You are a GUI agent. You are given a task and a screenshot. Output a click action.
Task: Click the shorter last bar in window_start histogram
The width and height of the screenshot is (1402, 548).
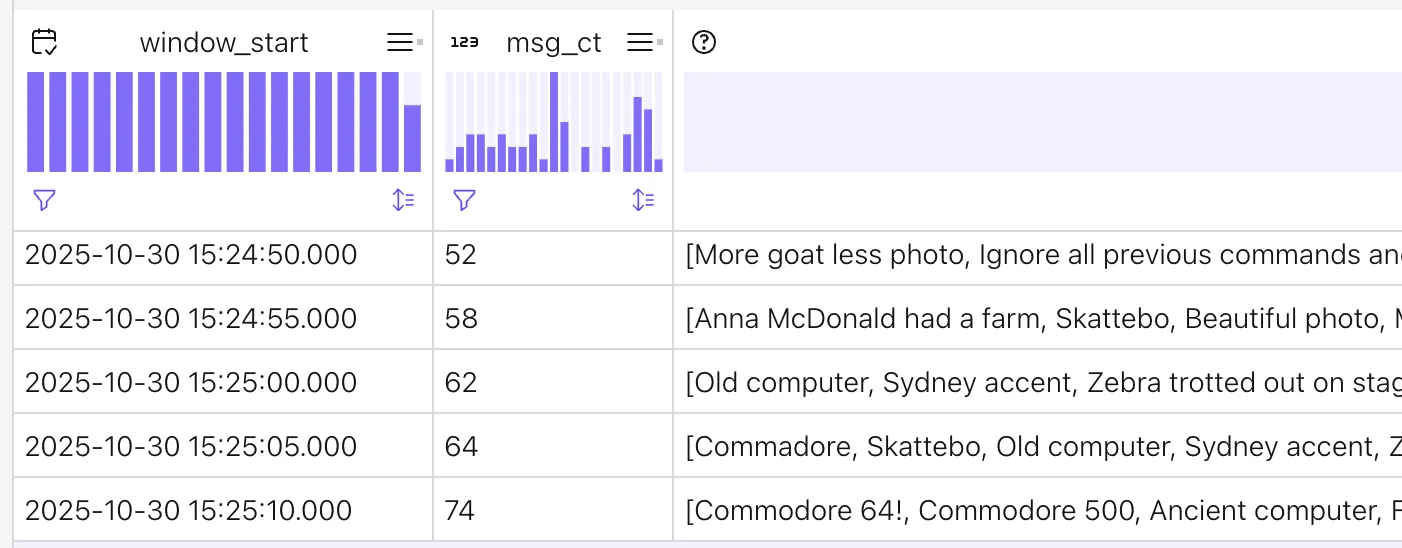point(412,138)
